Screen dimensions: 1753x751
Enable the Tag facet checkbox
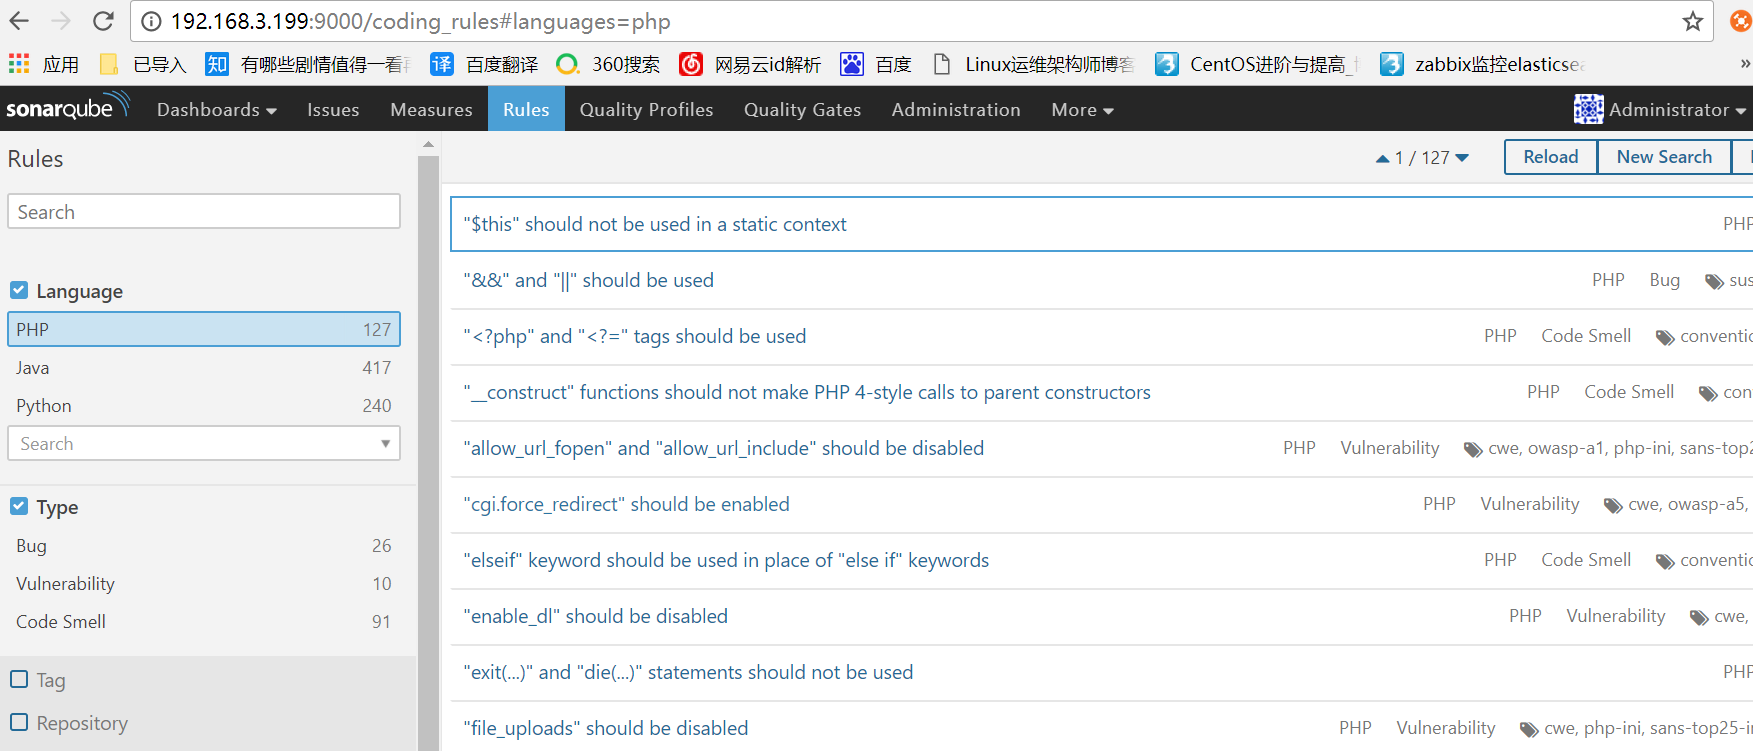[x=19, y=679]
